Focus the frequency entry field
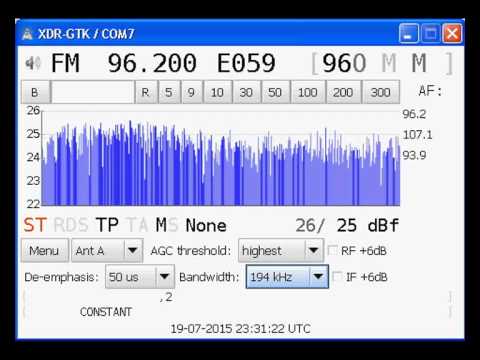The height and width of the screenshot is (360, 480). pos(93,92)
